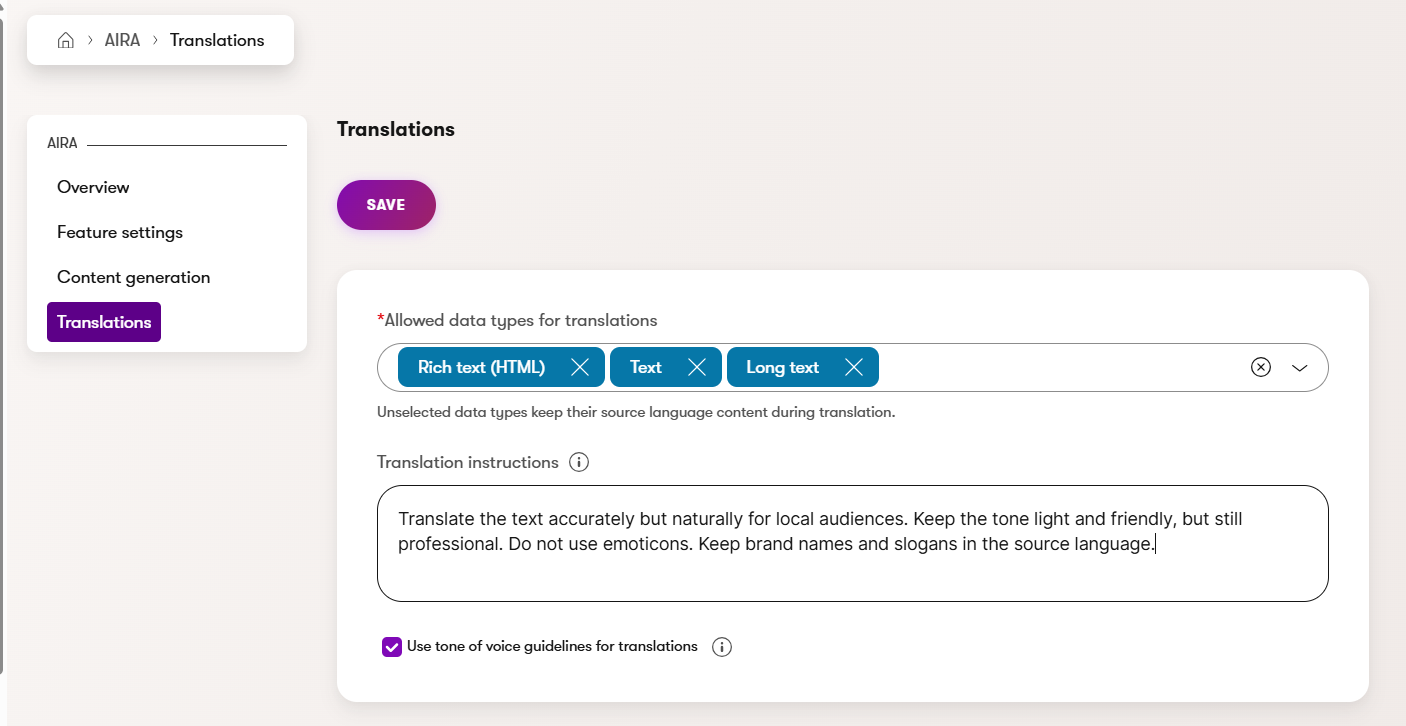This screenshot has width=1406, height=726.
Task: Open Content generation settings
Action: pos(133,277)
